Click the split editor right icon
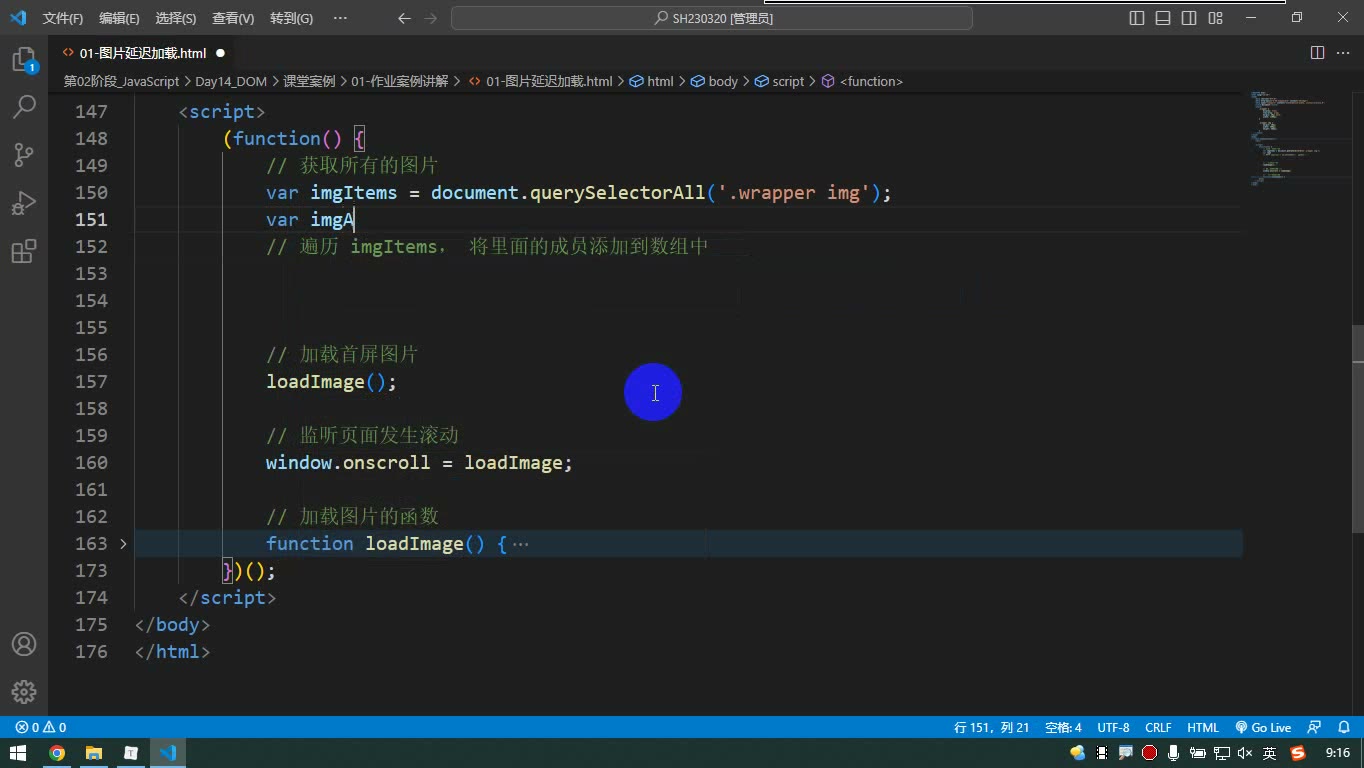 point(1317,53)
